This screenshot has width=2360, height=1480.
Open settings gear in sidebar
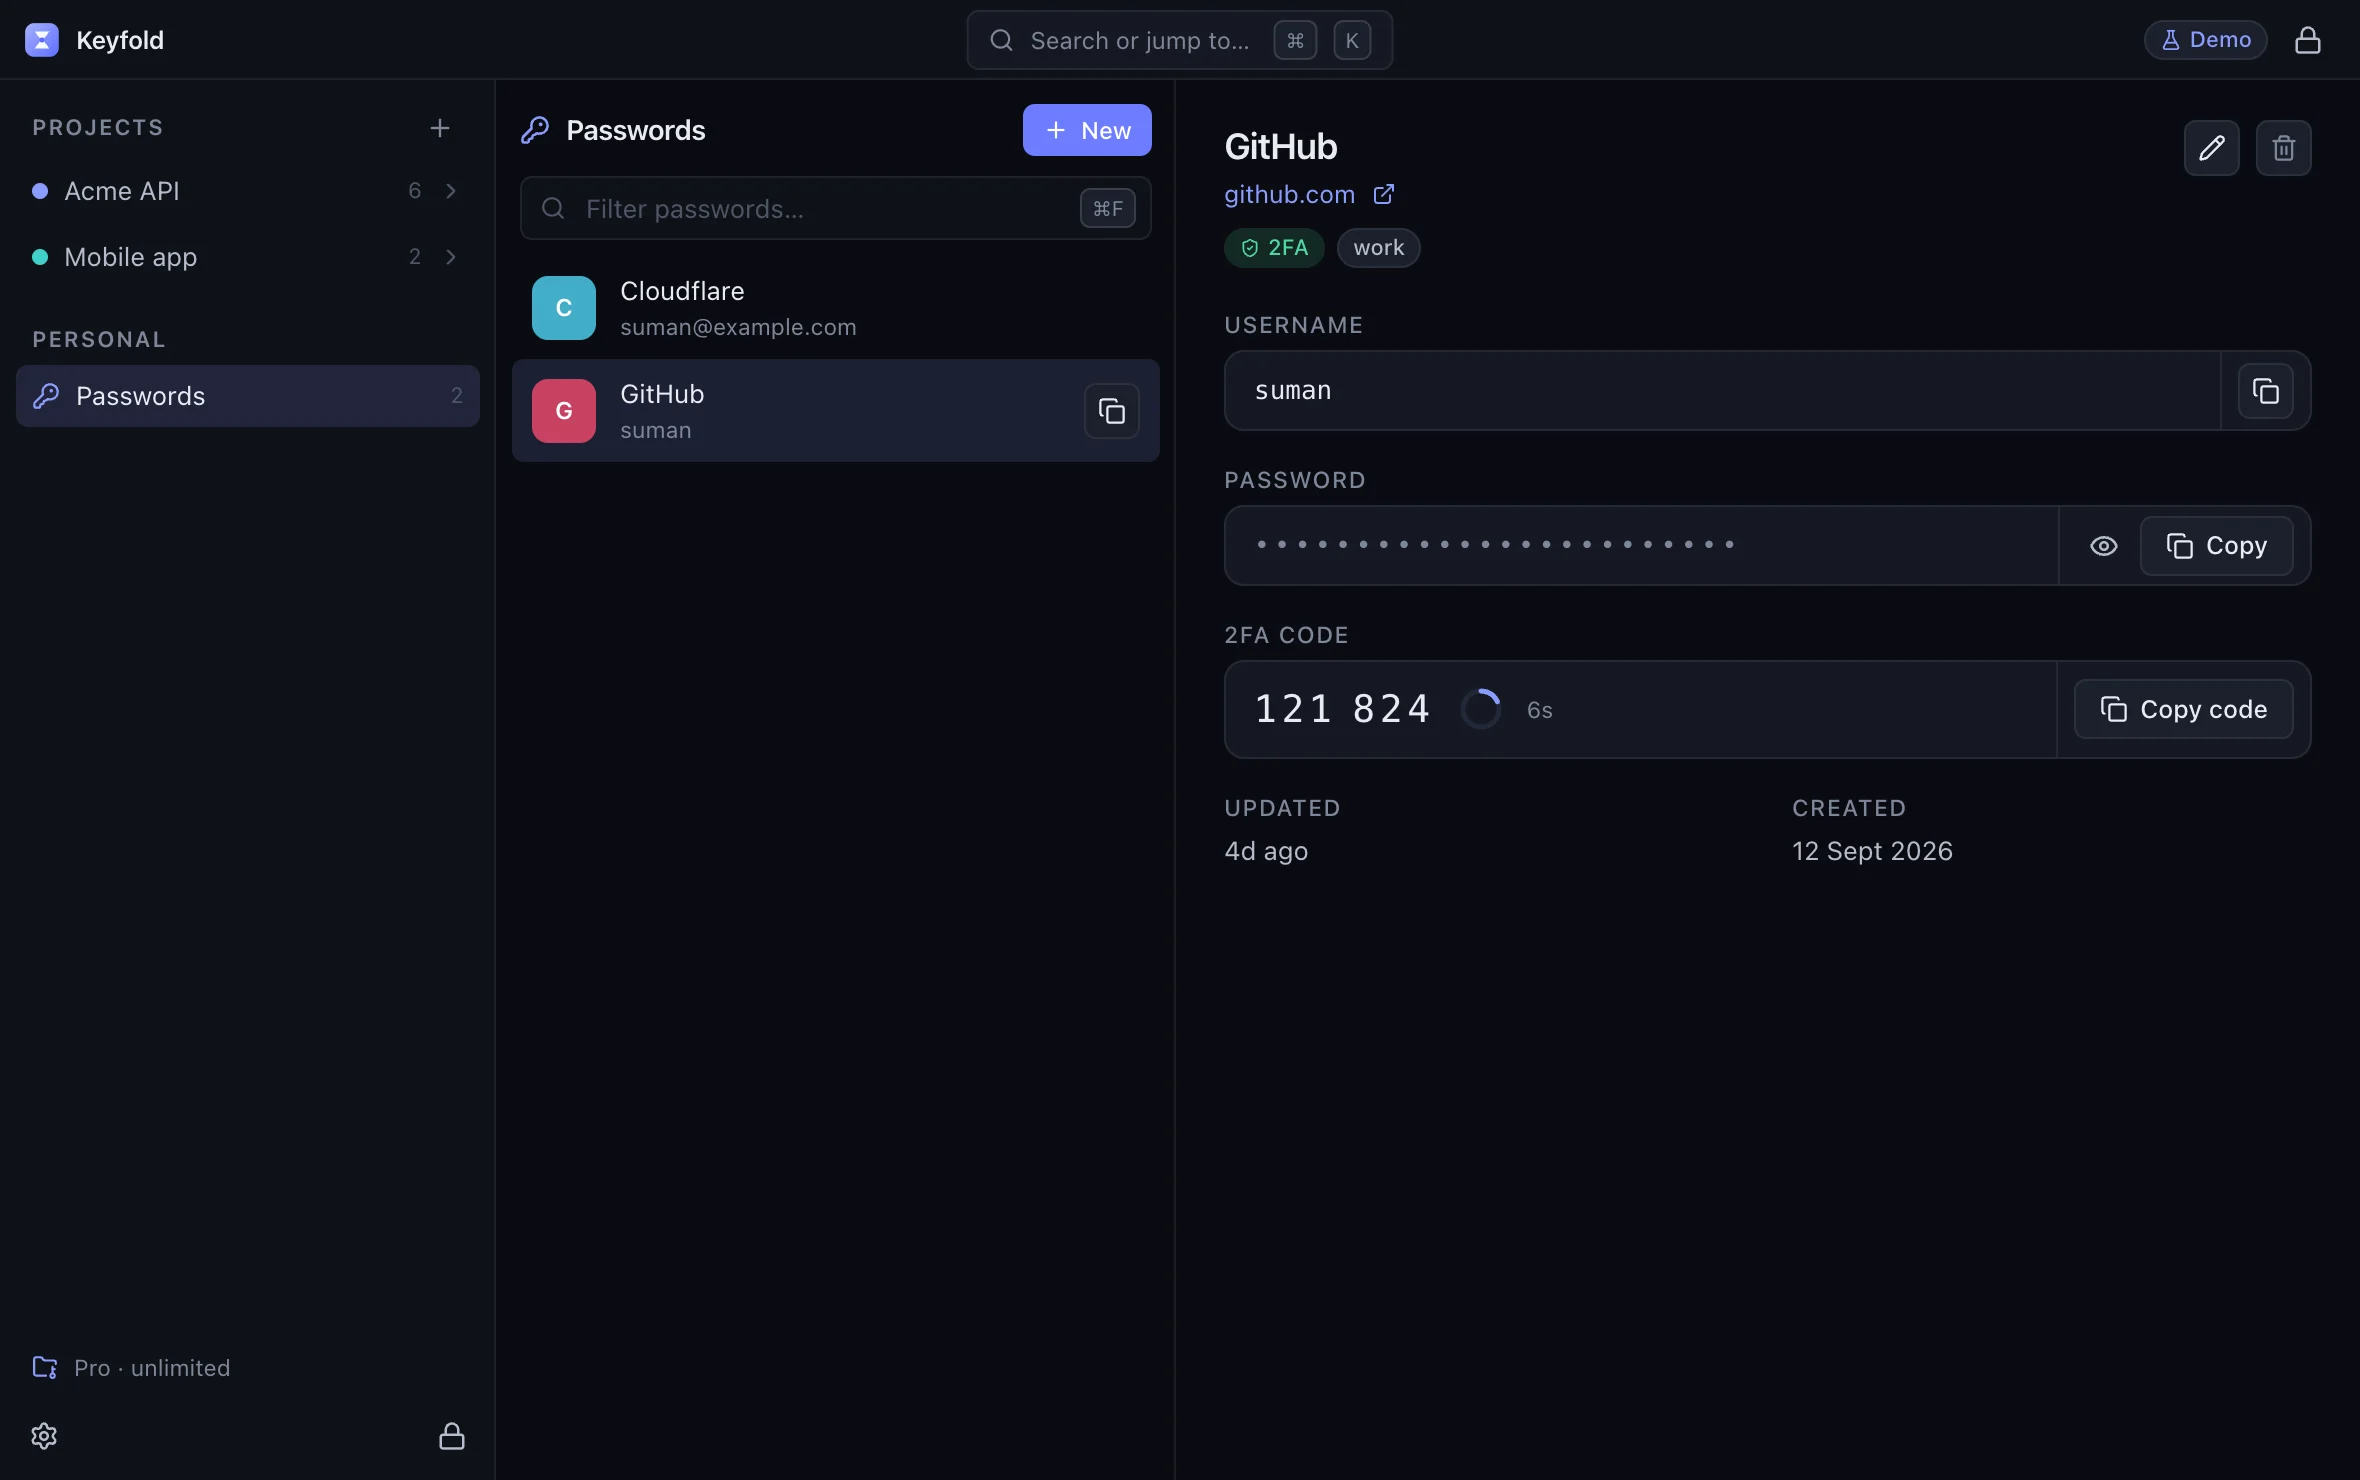(44, 1436)
